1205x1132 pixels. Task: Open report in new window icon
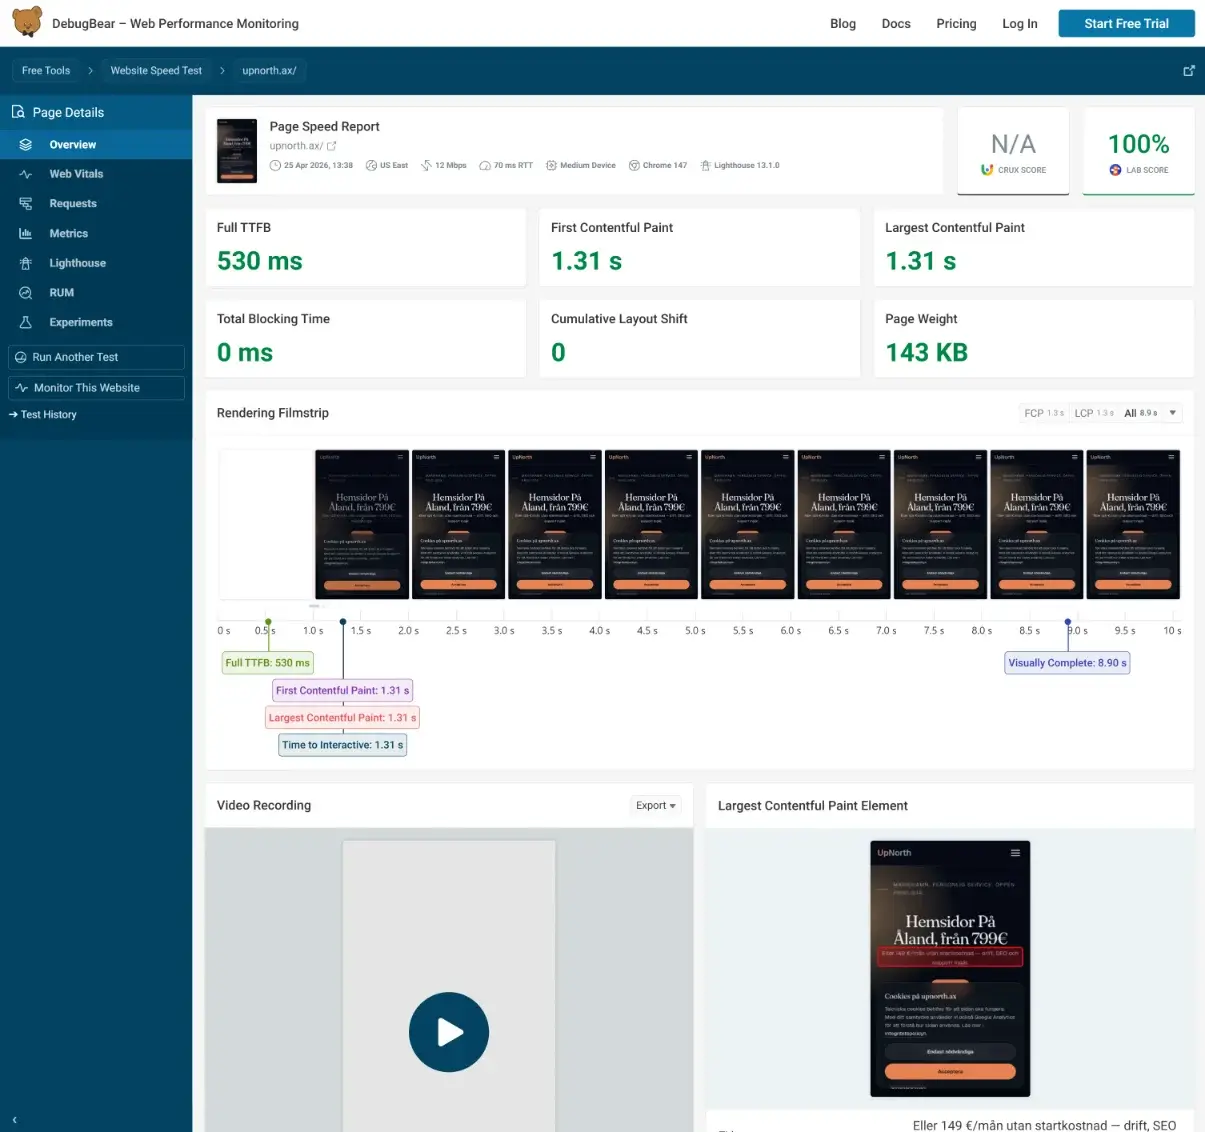[x=1189, y=70]
